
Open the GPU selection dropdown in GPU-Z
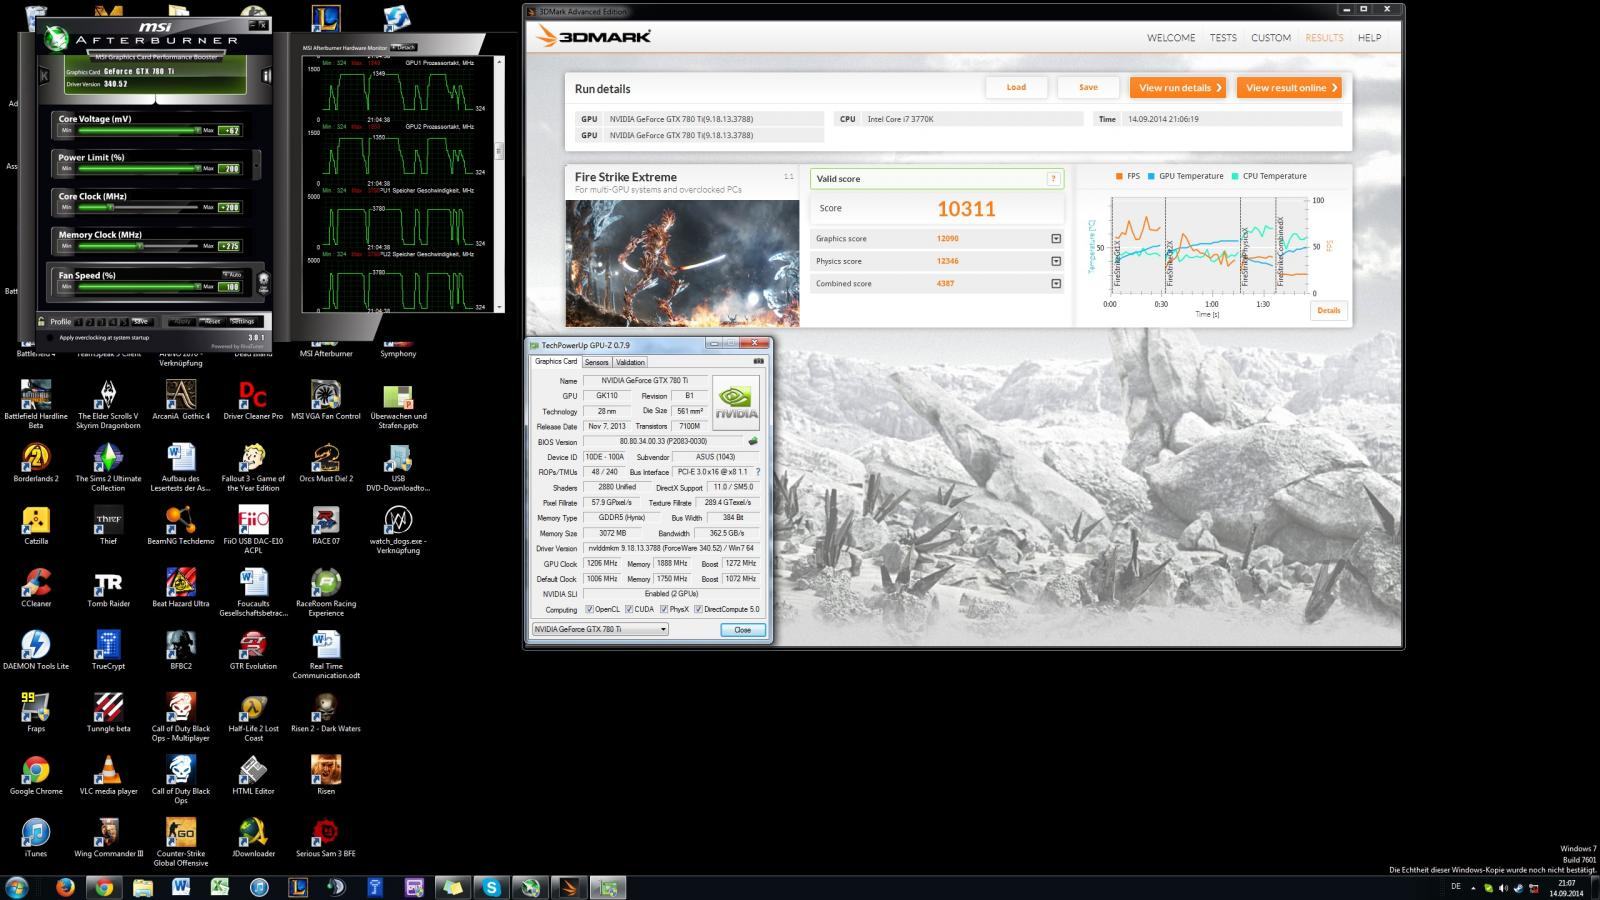tap(600, 630)
